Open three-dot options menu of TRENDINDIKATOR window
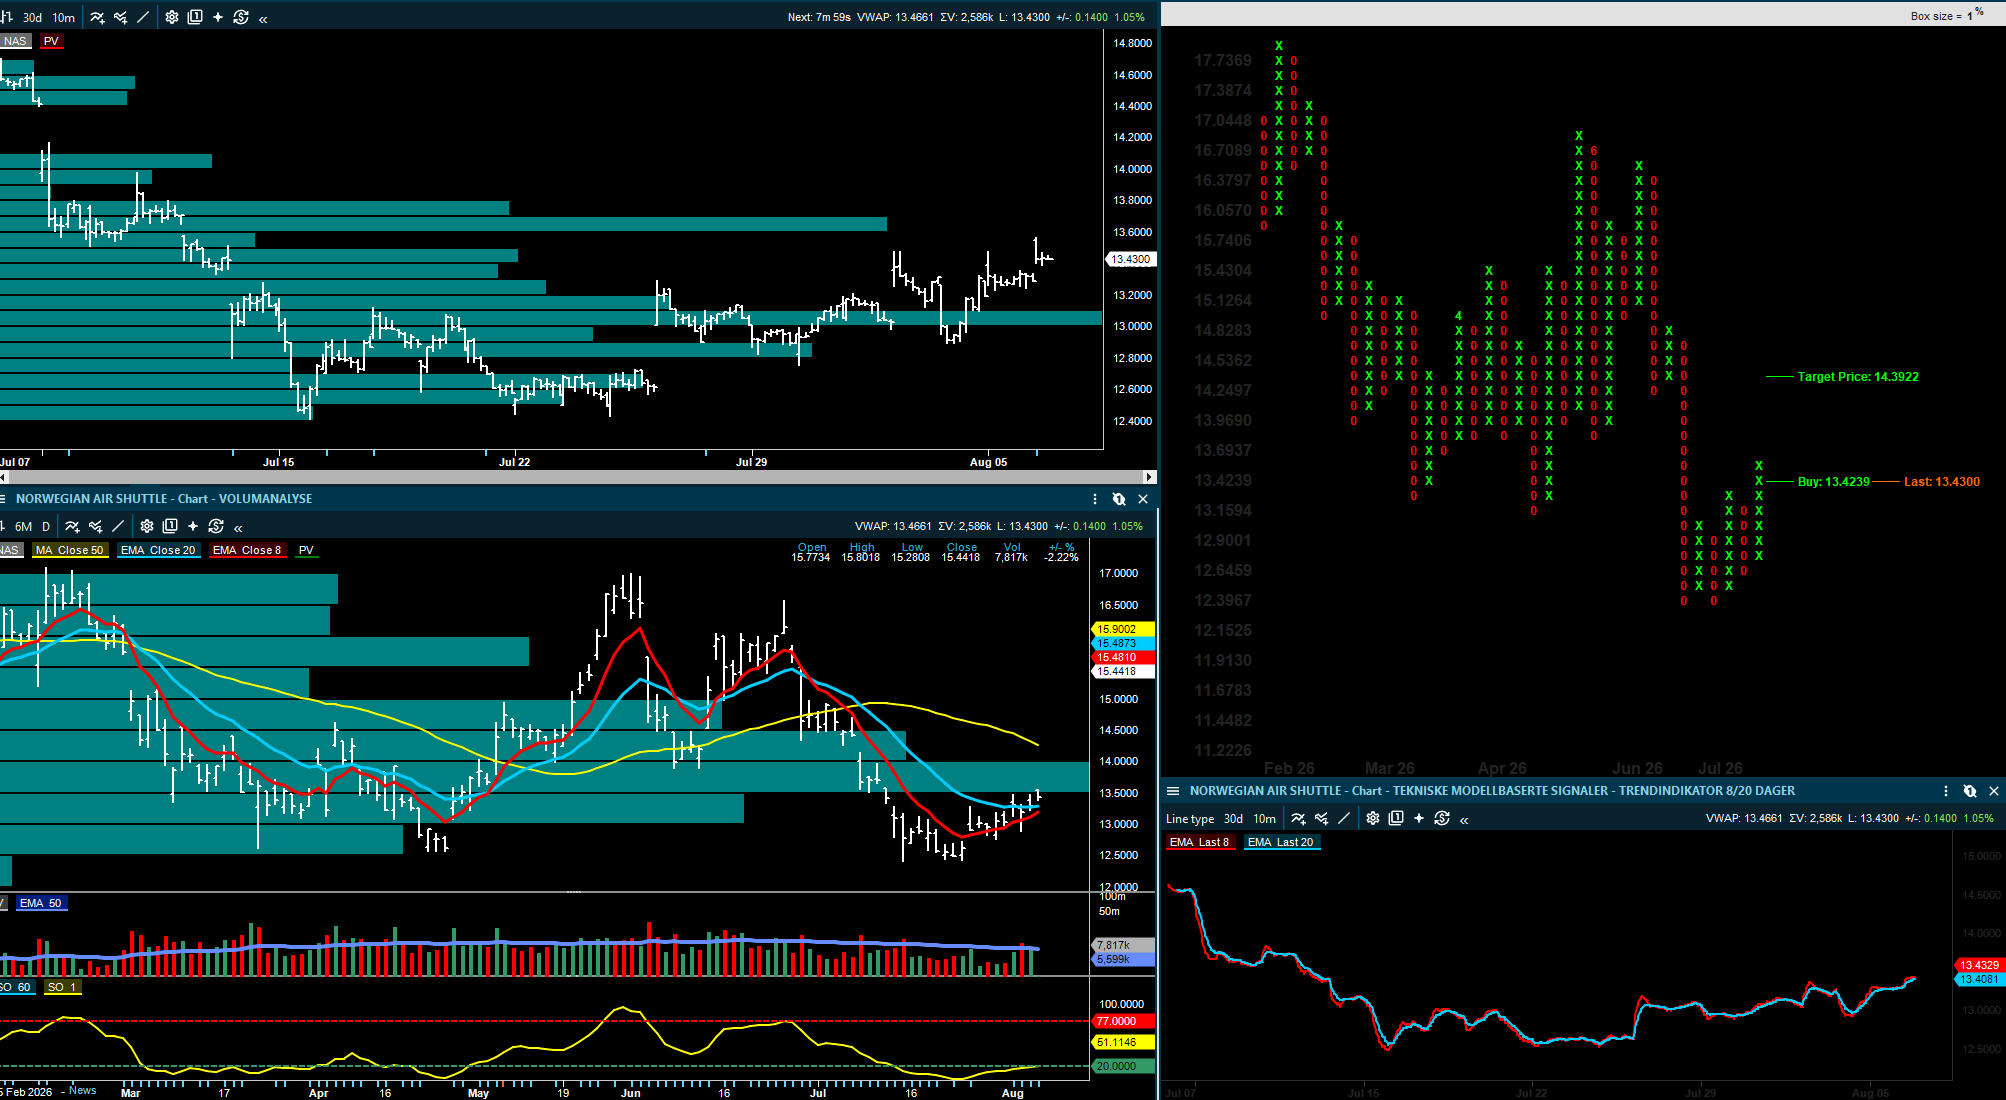 pos(1946,791)
